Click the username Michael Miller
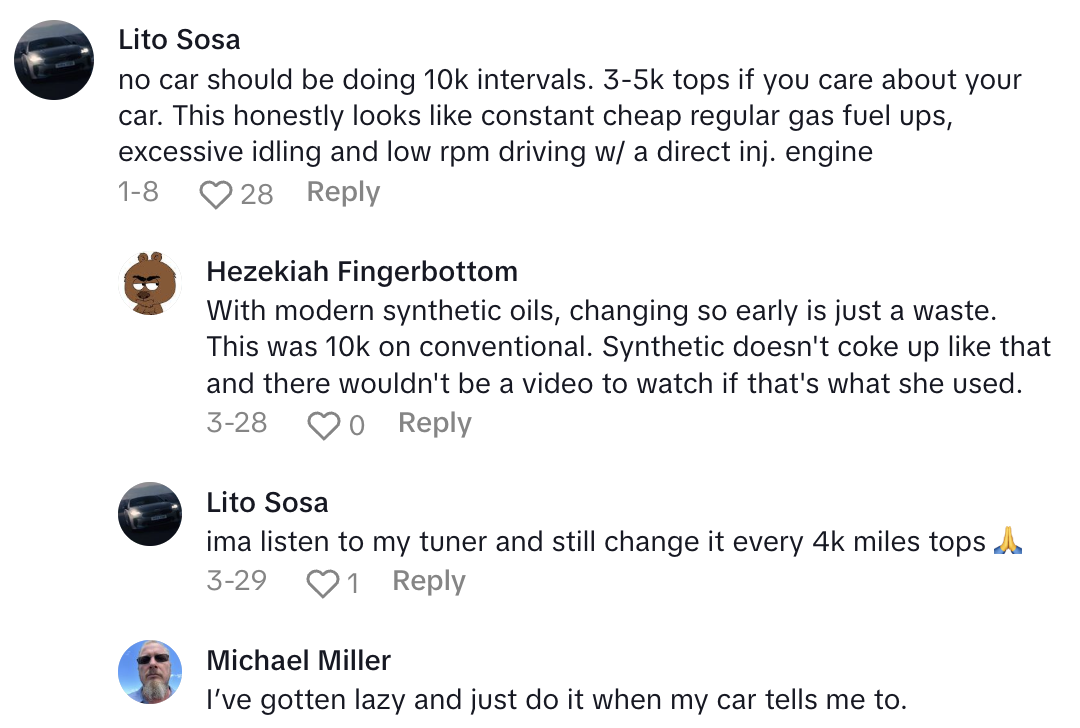Screen dimensions: 1080x728 point(297,660)
